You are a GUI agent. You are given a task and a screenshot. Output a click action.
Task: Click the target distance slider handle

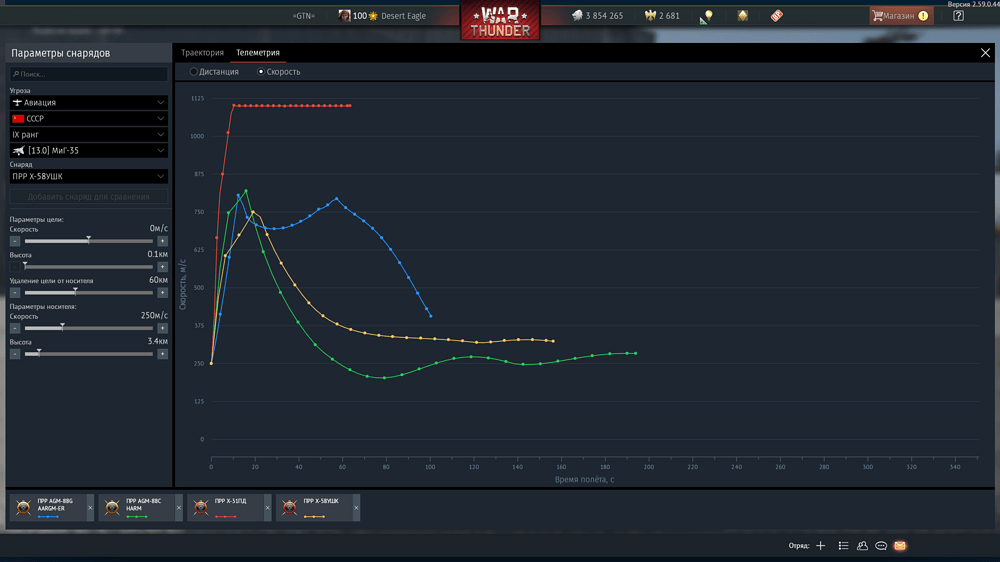75,292
